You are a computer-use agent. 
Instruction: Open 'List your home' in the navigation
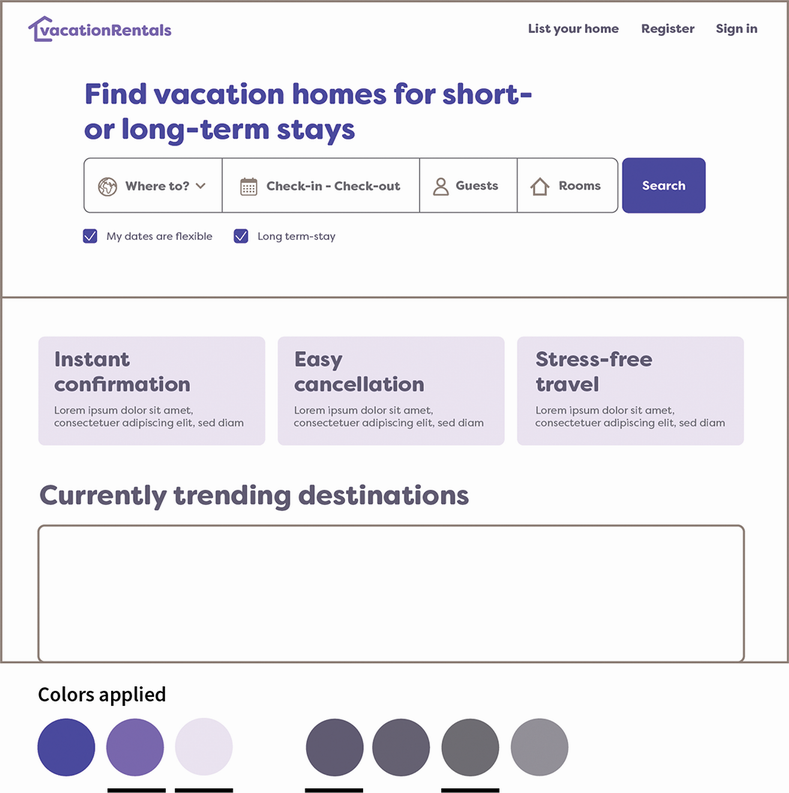point(573,29)
